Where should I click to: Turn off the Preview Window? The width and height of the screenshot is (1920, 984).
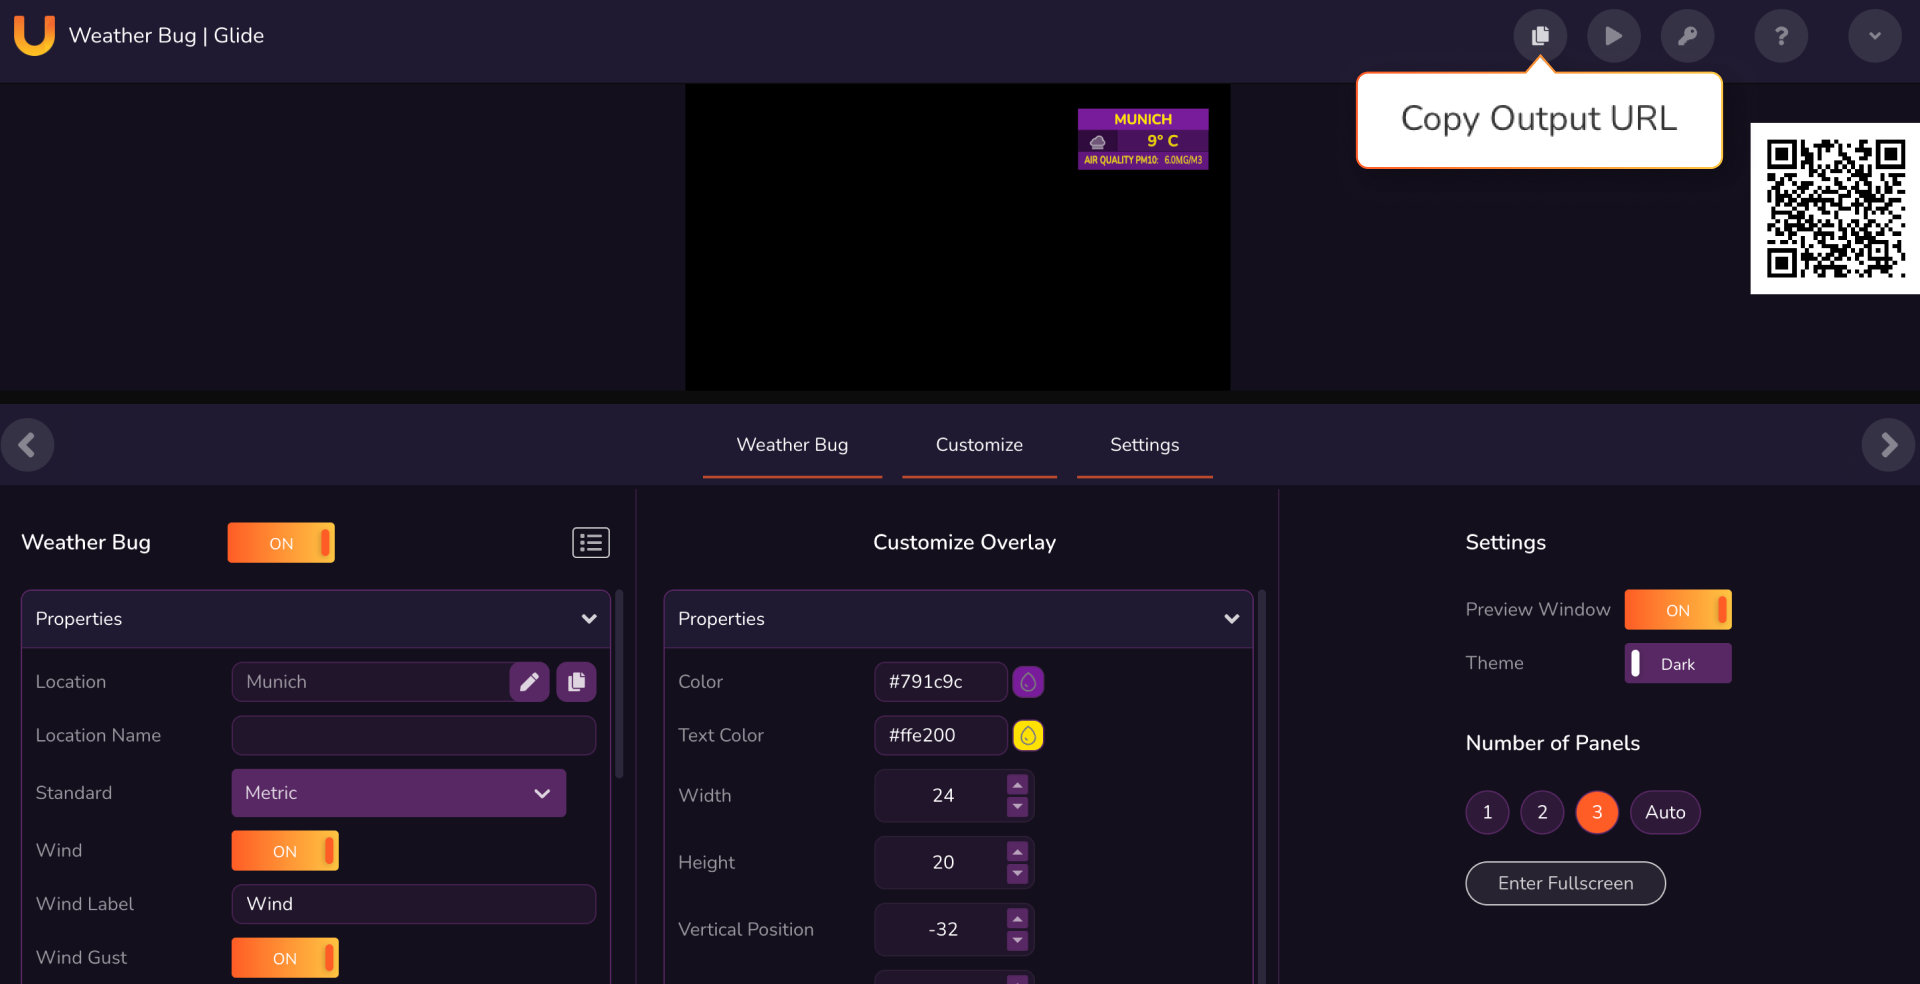tap(1677, 609)
